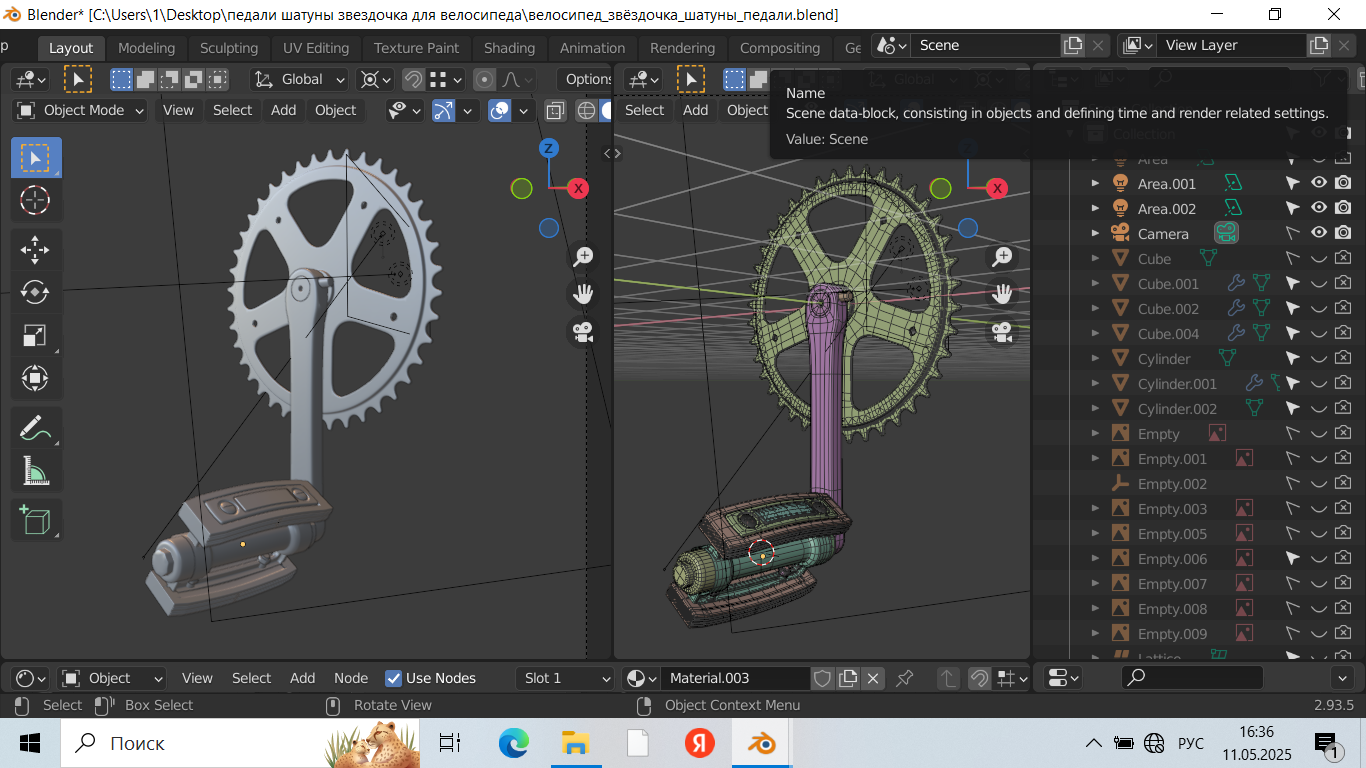Activate the Move tool

pyautogui.click(x=35, y=249)
